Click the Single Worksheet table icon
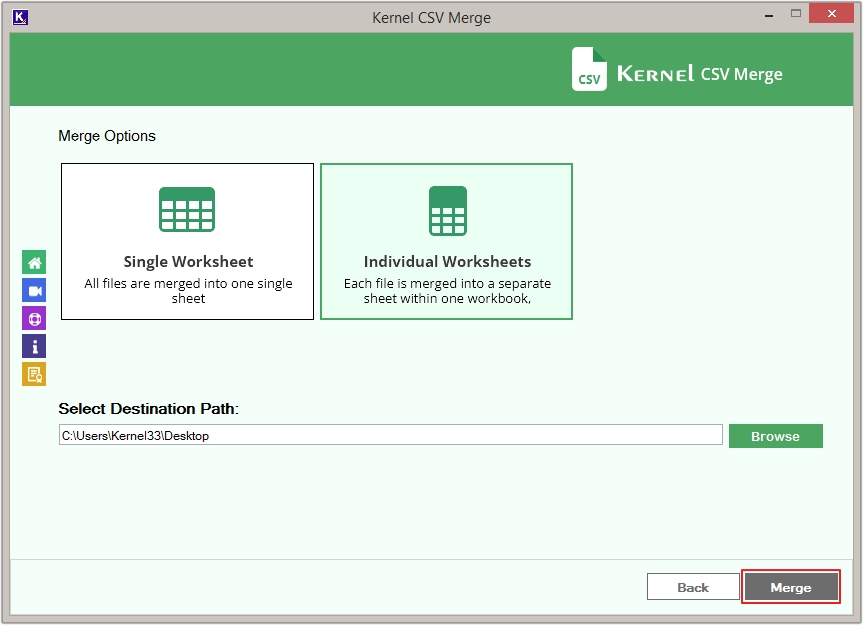This screenshot has width=864, height=626. pos(187,209)
